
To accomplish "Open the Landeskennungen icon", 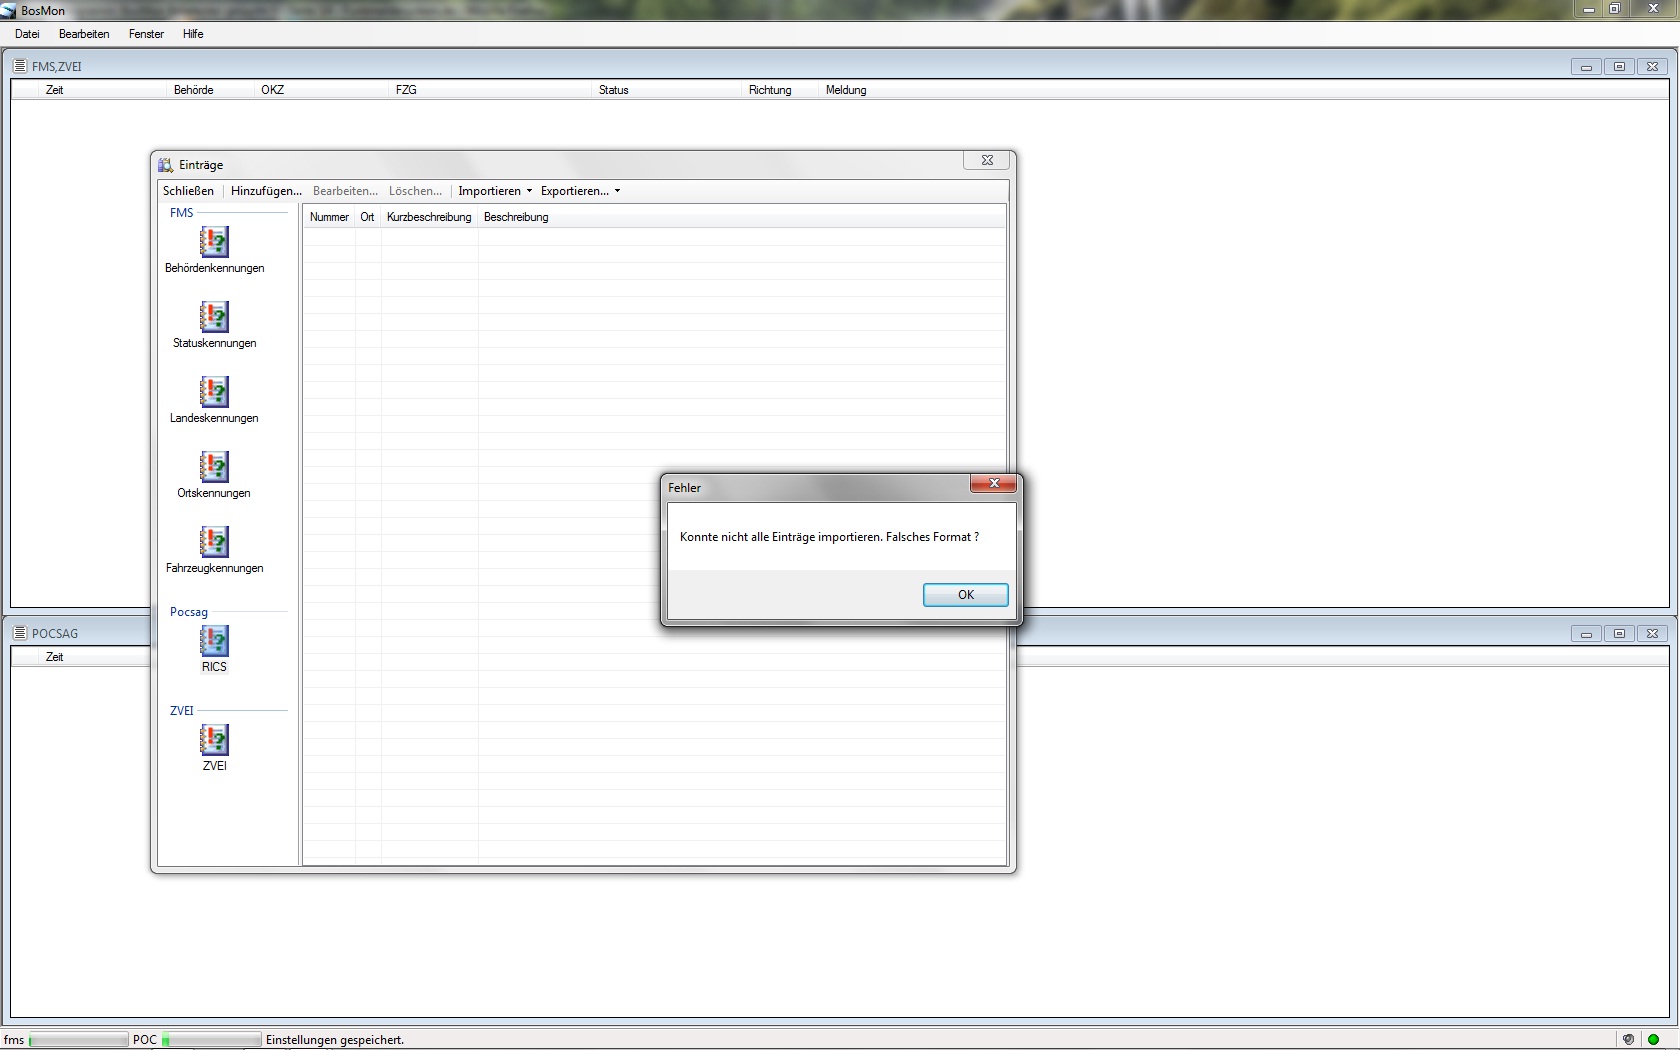I will tap(214, 392).
